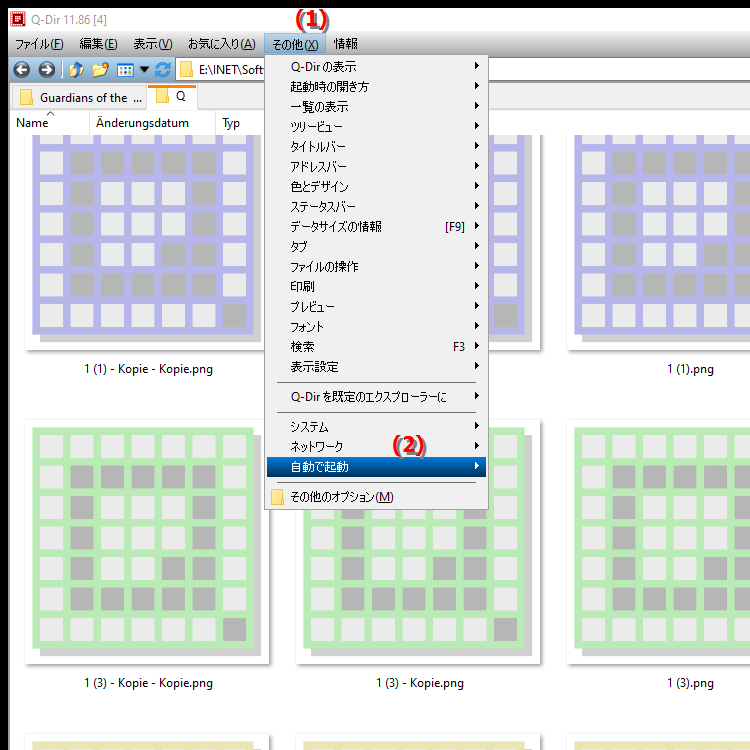
Task: Click the new folder toolbar icon
Action: click(100, 70)
